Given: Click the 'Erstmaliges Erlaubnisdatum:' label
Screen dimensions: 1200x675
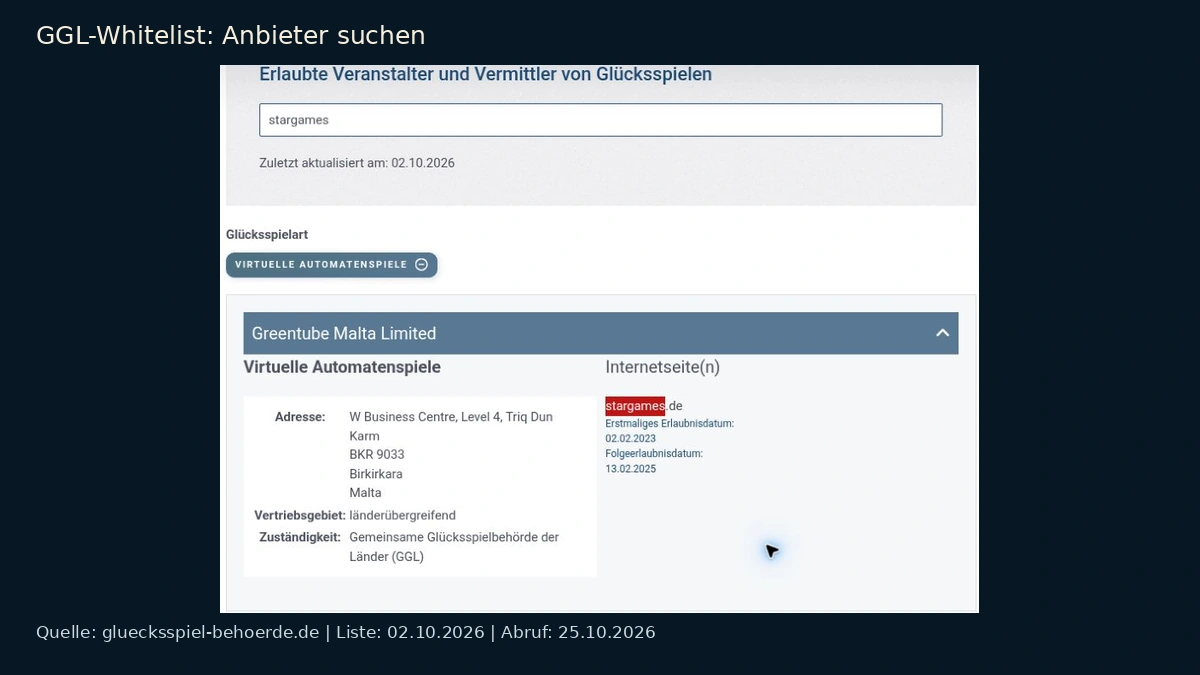Looking at the screenshot, I should tap(670, 424).
